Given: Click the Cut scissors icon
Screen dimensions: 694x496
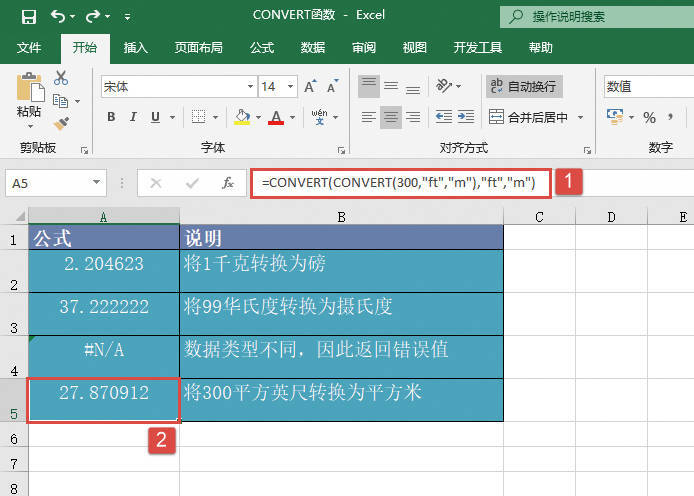Looking at the screenshot, I should click(61, 78).
